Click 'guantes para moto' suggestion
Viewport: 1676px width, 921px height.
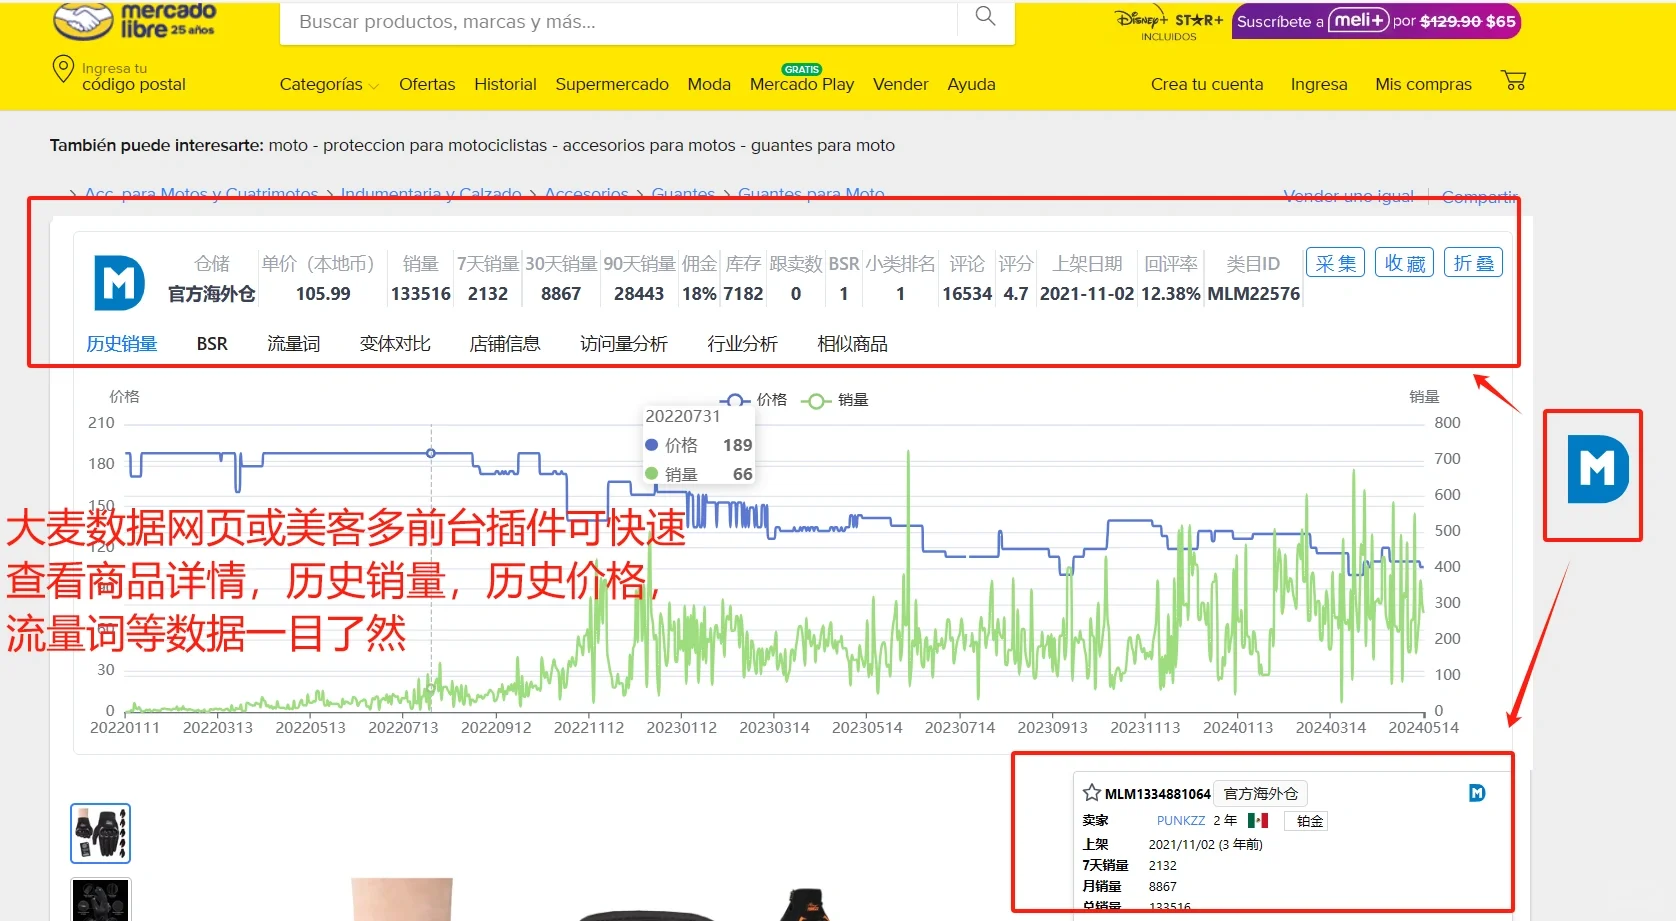[x=823, y=146]
